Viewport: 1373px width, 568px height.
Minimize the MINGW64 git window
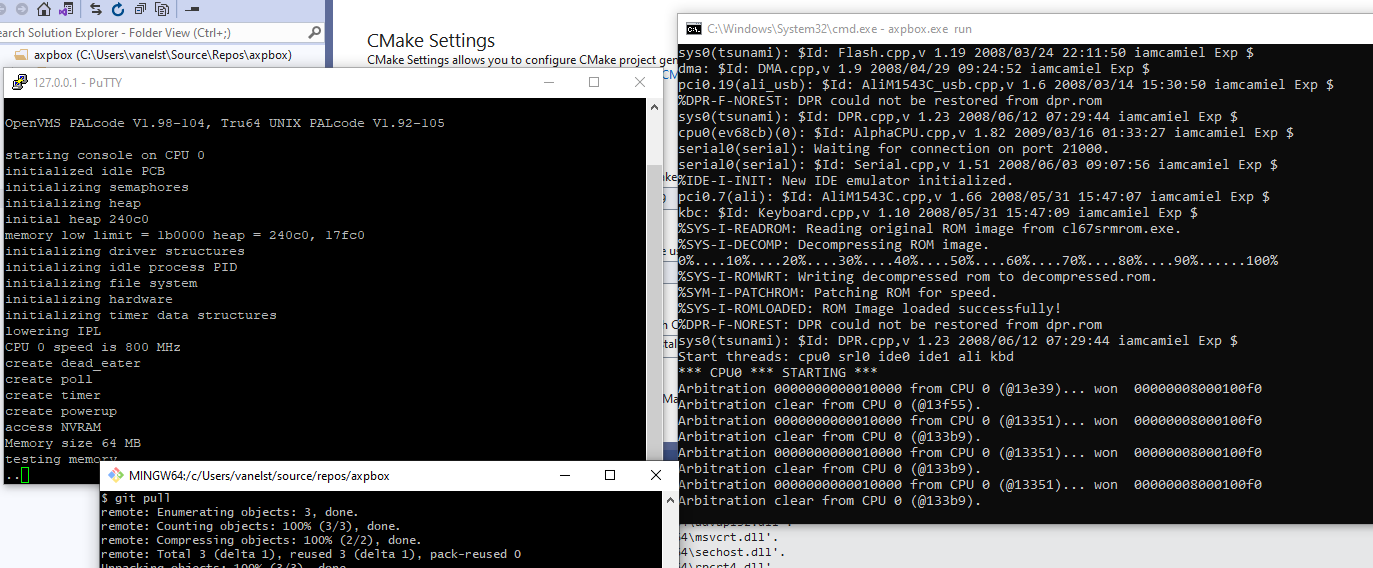pos(563,475)
